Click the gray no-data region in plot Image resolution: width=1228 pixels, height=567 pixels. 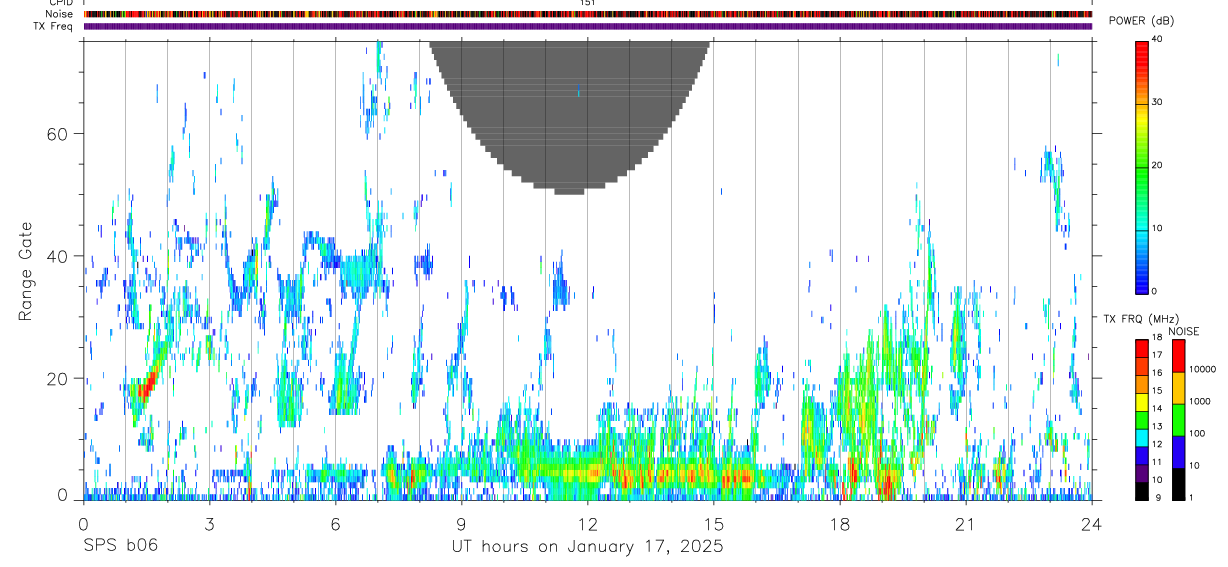coord(570,120)
